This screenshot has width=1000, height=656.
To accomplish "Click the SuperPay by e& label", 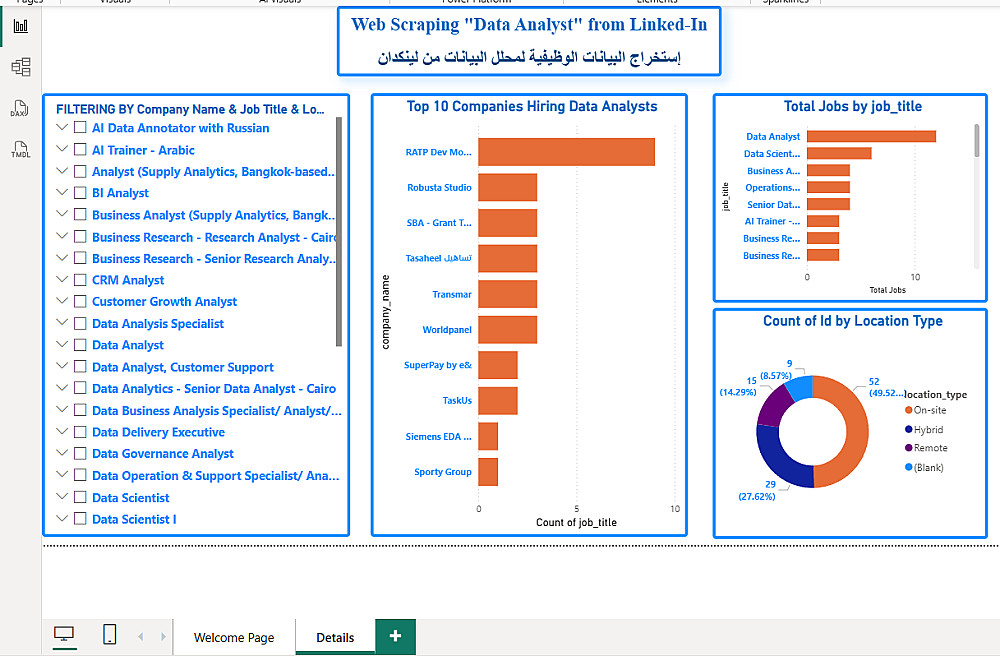I will click(x=438, y=365).
